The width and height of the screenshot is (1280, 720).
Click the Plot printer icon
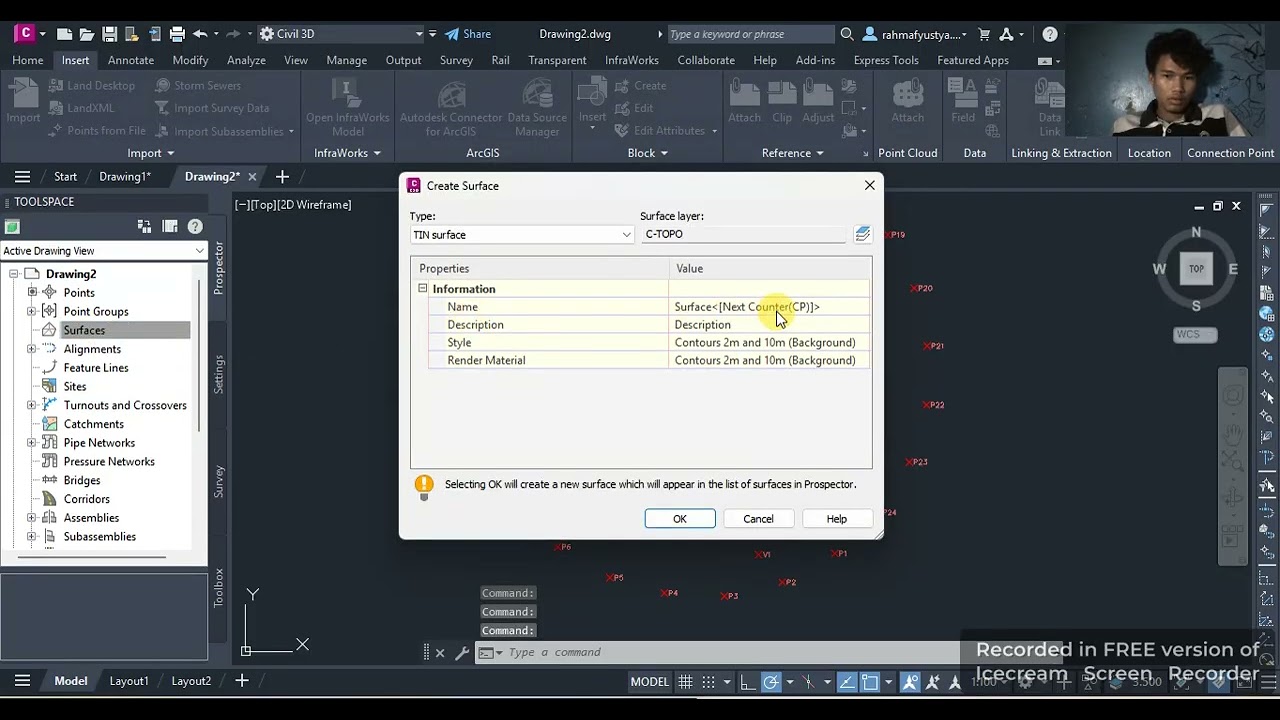177,34
